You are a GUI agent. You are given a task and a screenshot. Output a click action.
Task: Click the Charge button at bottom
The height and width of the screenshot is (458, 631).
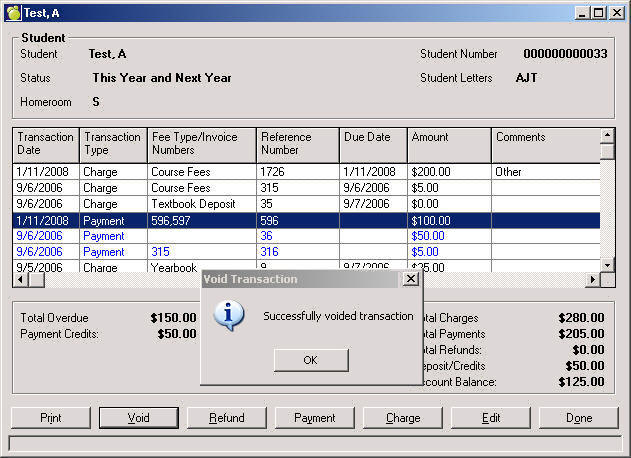tap(403, 418)
